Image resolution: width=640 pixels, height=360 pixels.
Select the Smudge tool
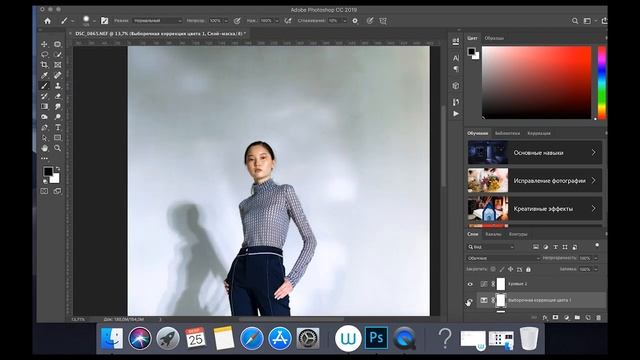pos(58,107)
